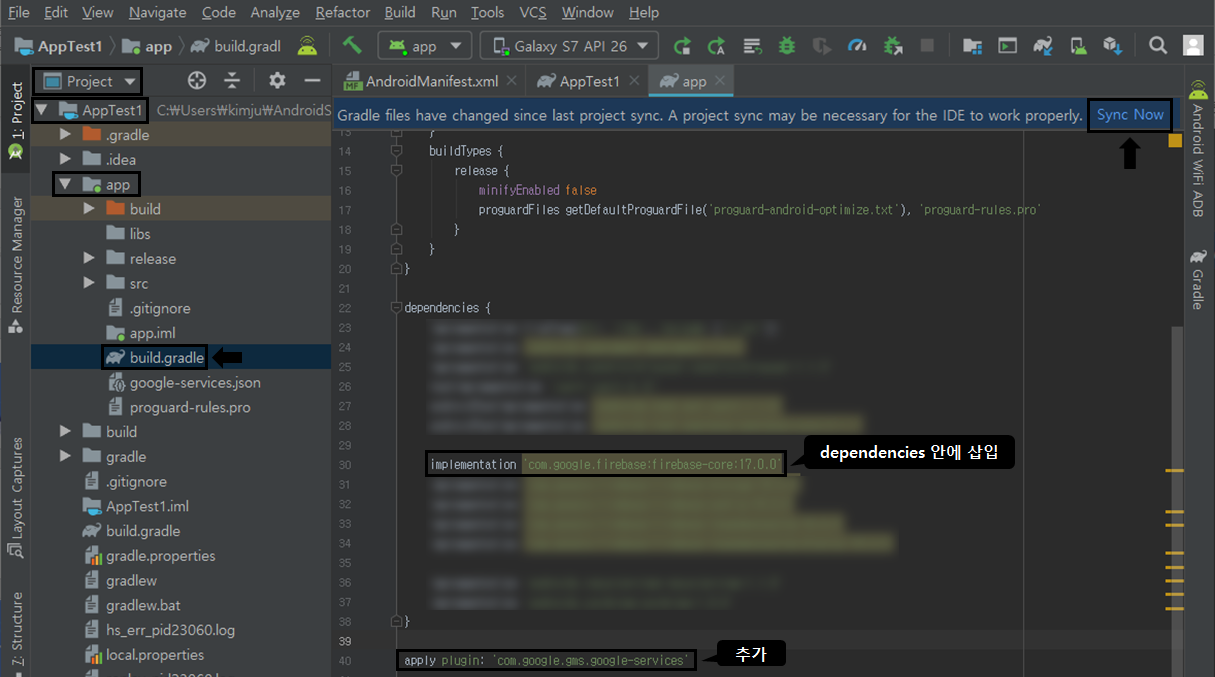Viewport: 1215px width, 677px height.
Task: Click the green Run app icon
Action: coord(683,46)
